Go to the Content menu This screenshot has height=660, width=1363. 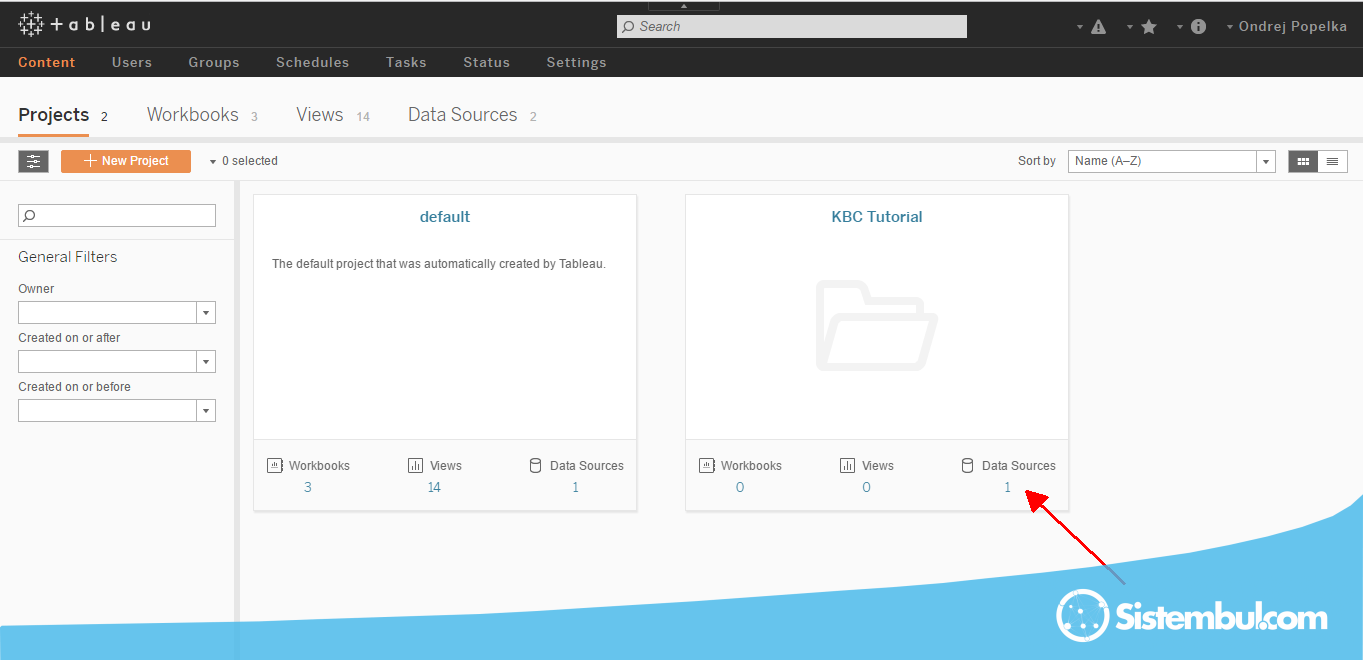pyautogui.click(x=47, y=62)
